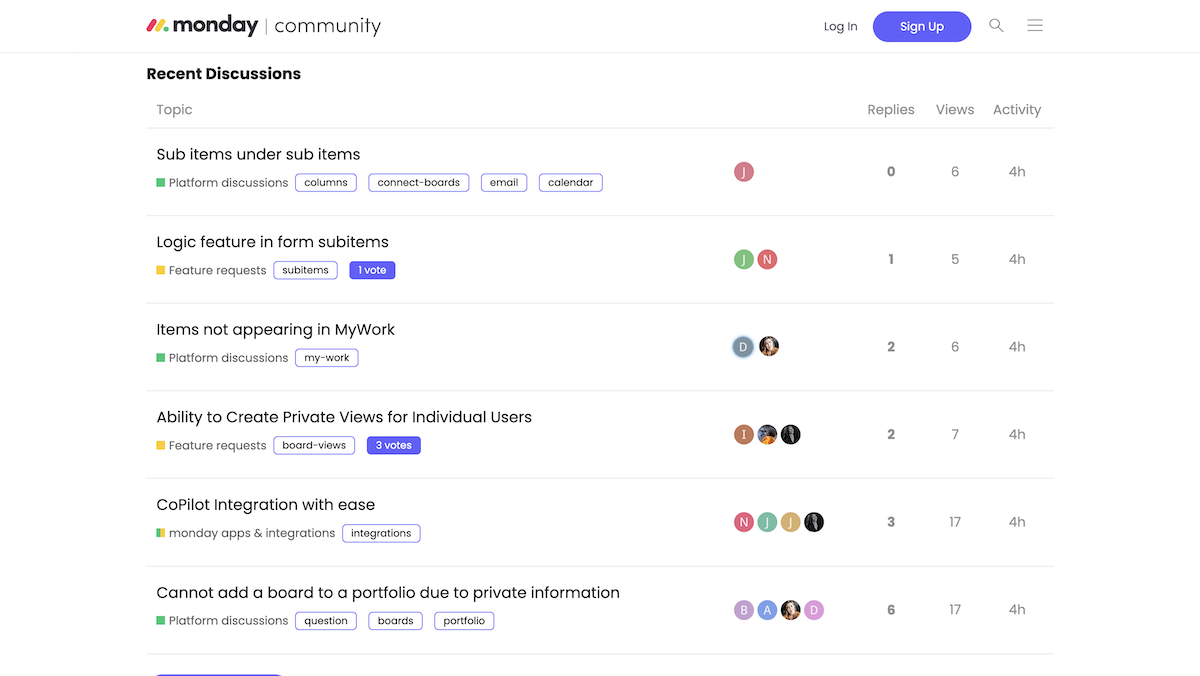Open the search icon in the header
This screenshot has width=1200, height=676.
click(996, 26)
